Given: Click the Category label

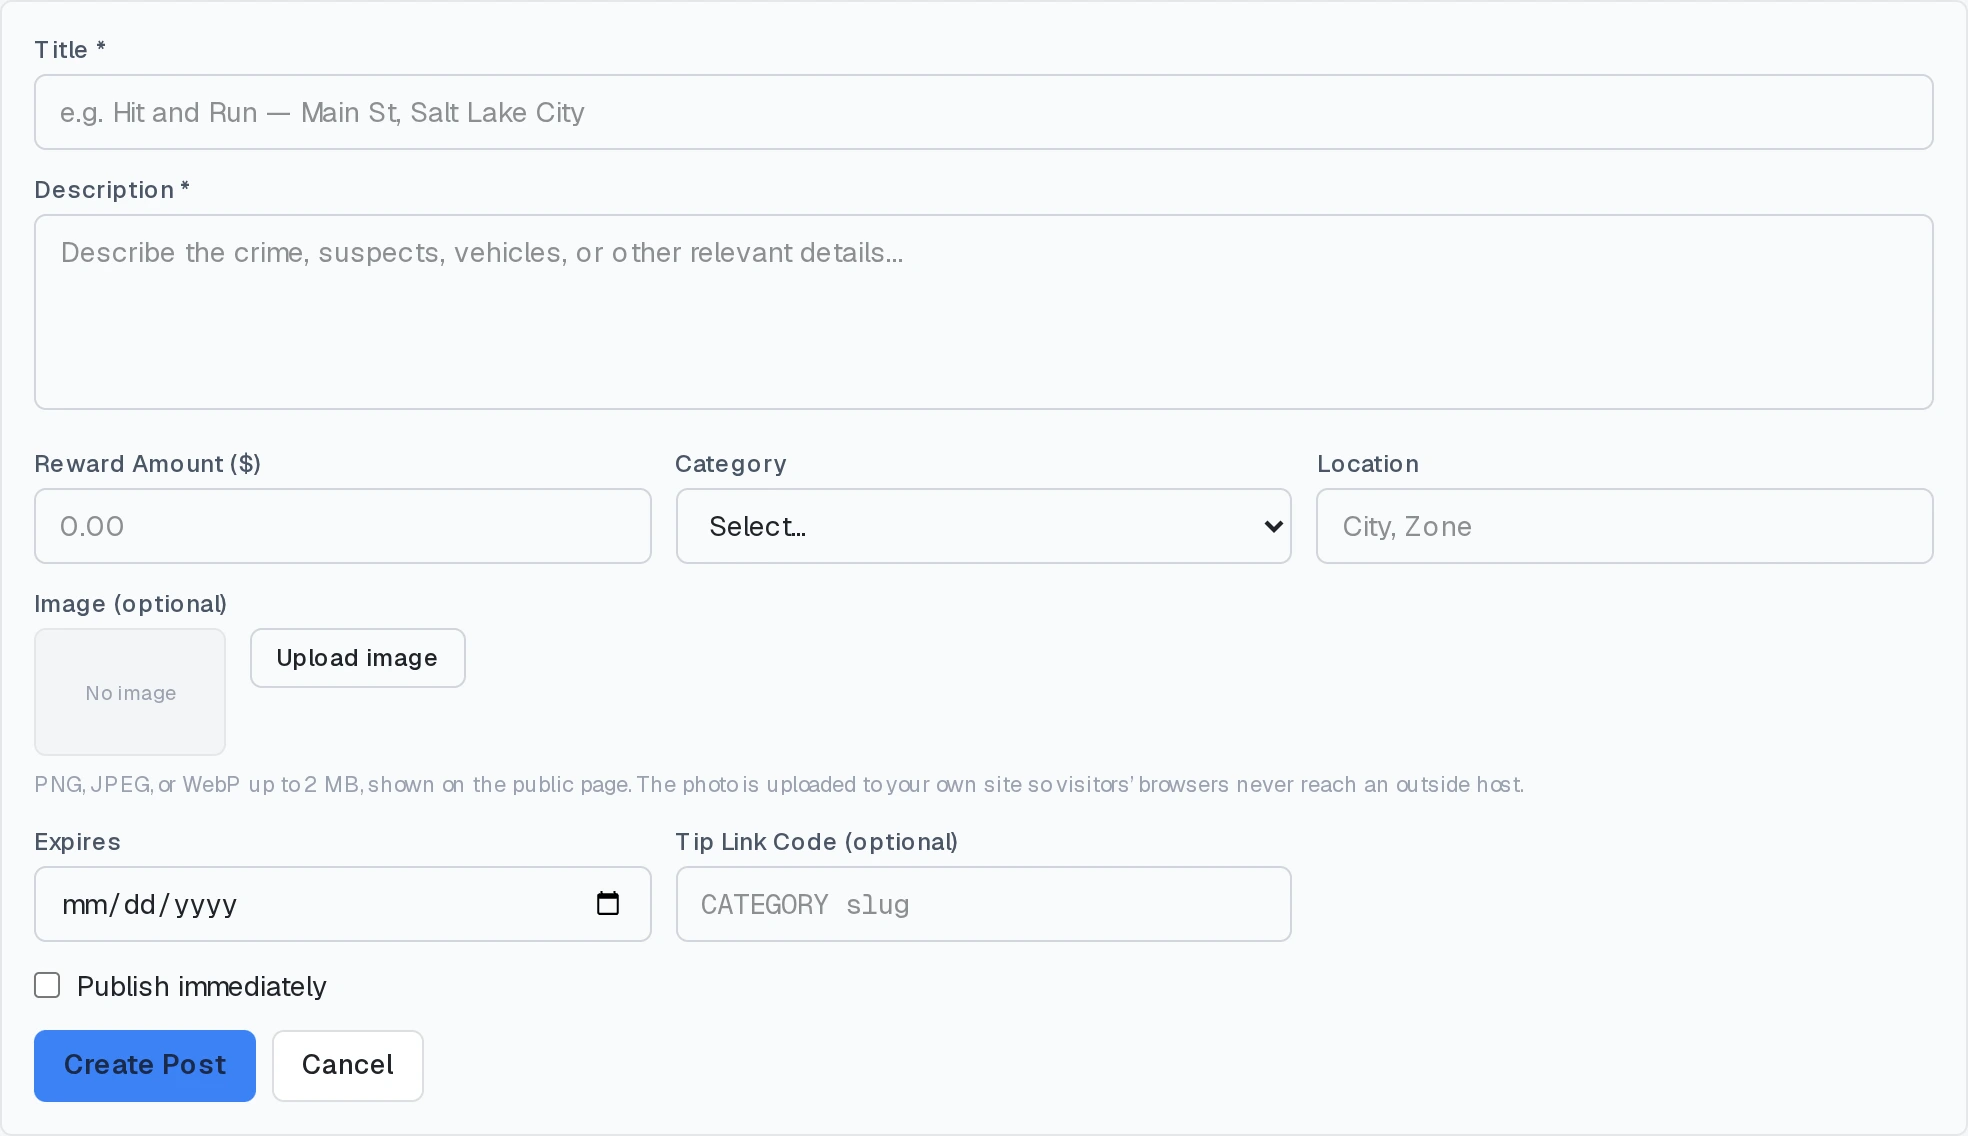Looking at the screenshot, I should pyautogui.click(x=731, y=464).
